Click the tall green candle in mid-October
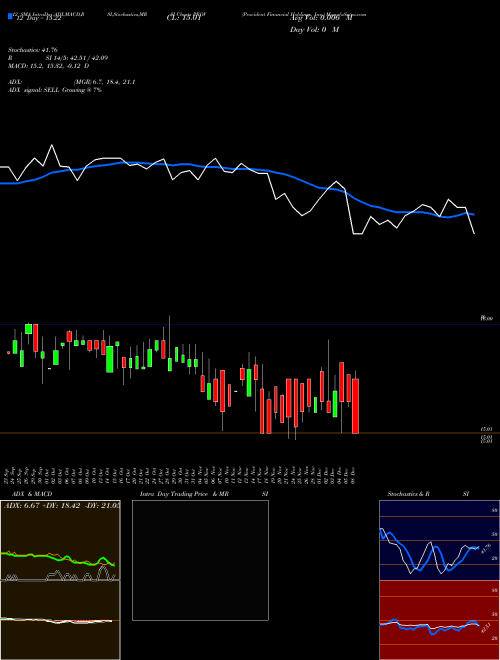This screenshot has height=660, width=500. [x=110, y=359]
